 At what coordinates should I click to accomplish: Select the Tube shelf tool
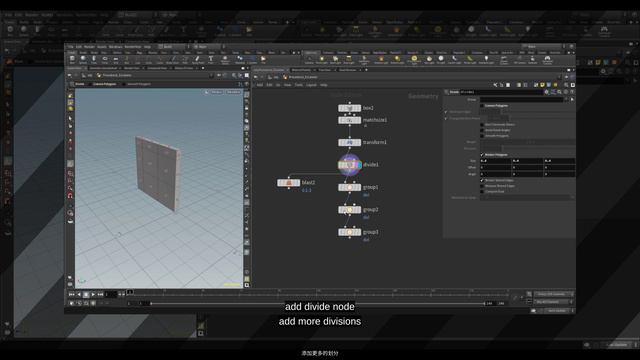[94, 60]
